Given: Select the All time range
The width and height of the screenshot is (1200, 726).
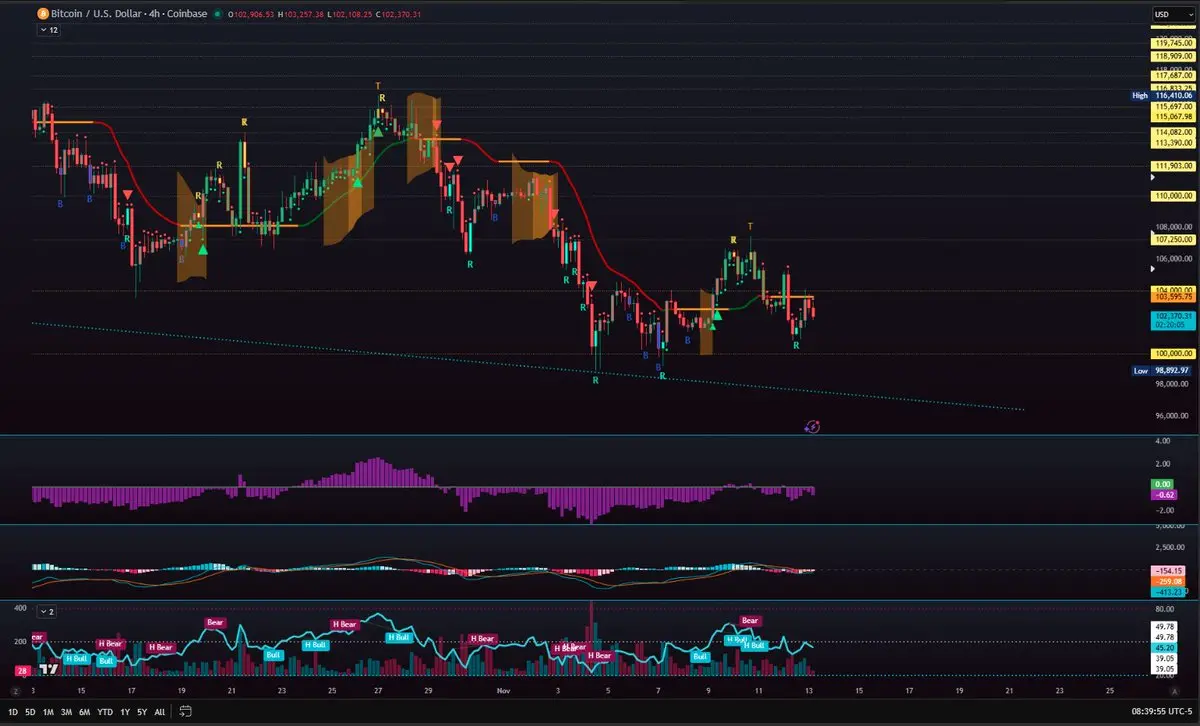Looking at the screenshot, I should tap(160, 712).
